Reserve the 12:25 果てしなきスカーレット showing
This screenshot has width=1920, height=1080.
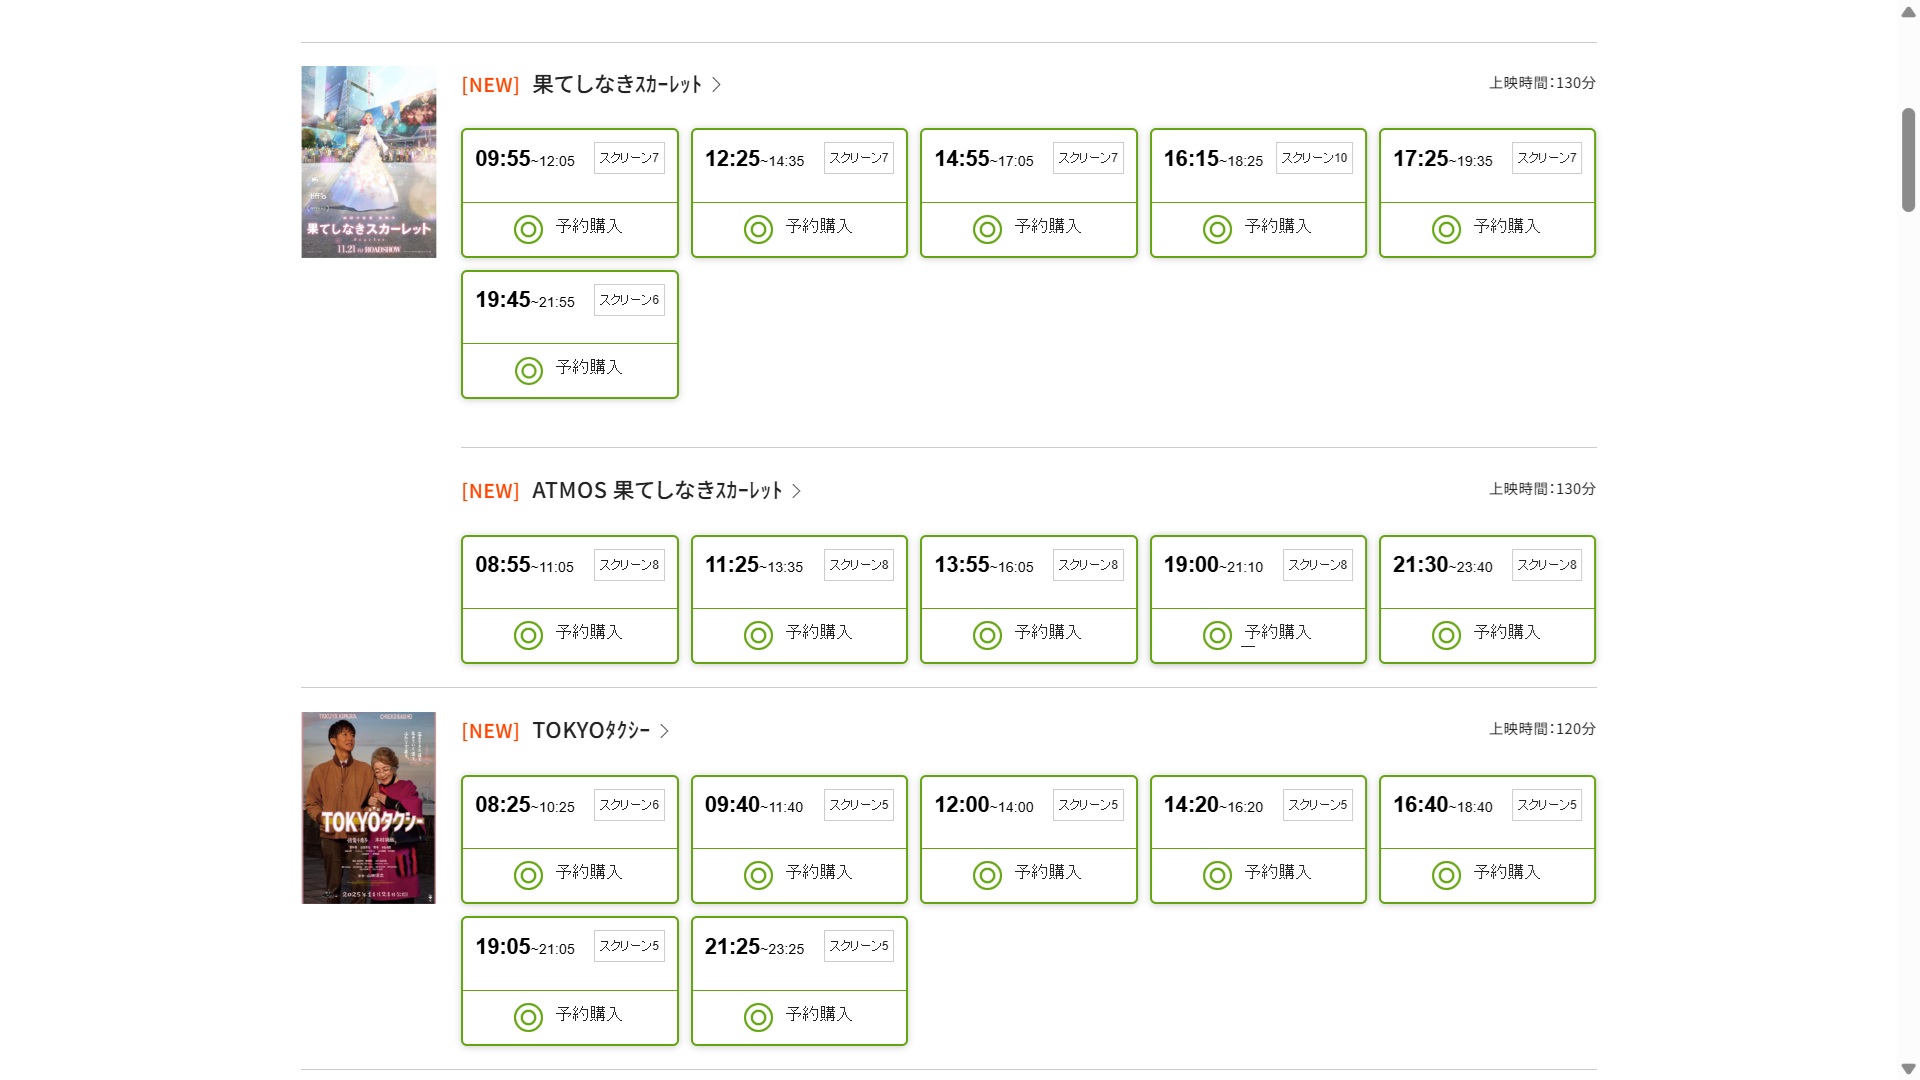point(799,229)
